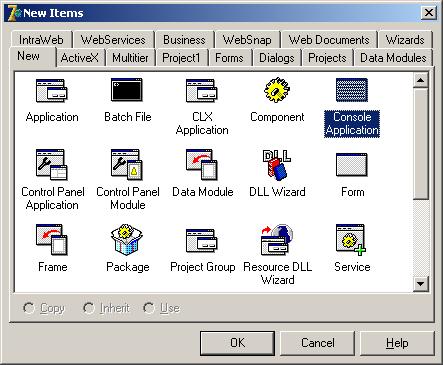
Task: Click the "Console Application" label
Action: 352,124
